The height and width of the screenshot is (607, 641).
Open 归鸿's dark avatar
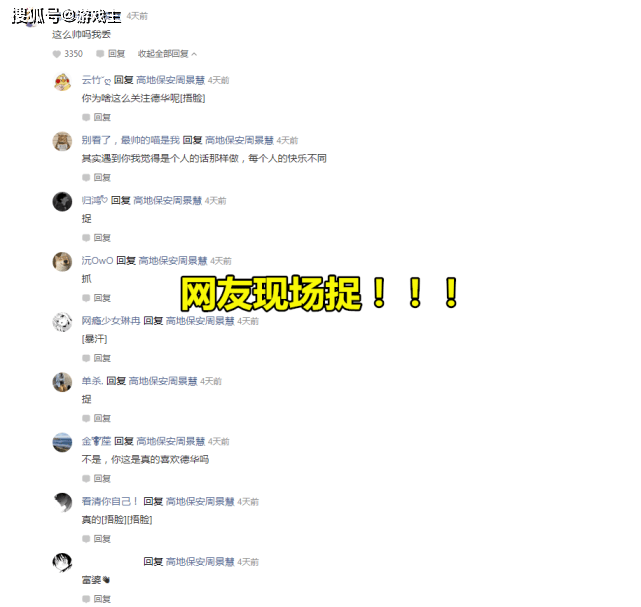pos(62,202)
